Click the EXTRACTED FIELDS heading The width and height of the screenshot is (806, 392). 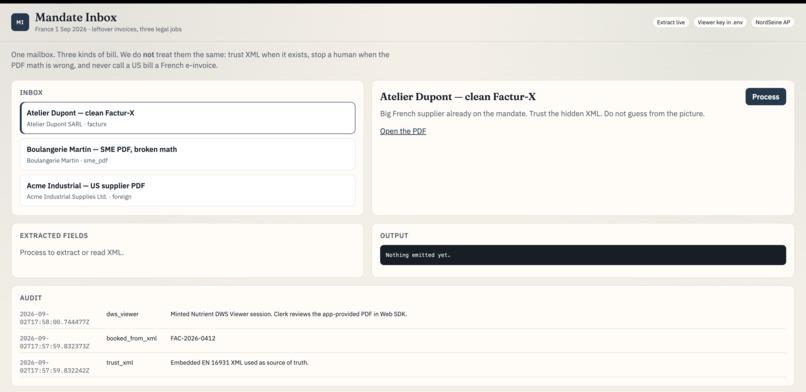tap(53, 236)
